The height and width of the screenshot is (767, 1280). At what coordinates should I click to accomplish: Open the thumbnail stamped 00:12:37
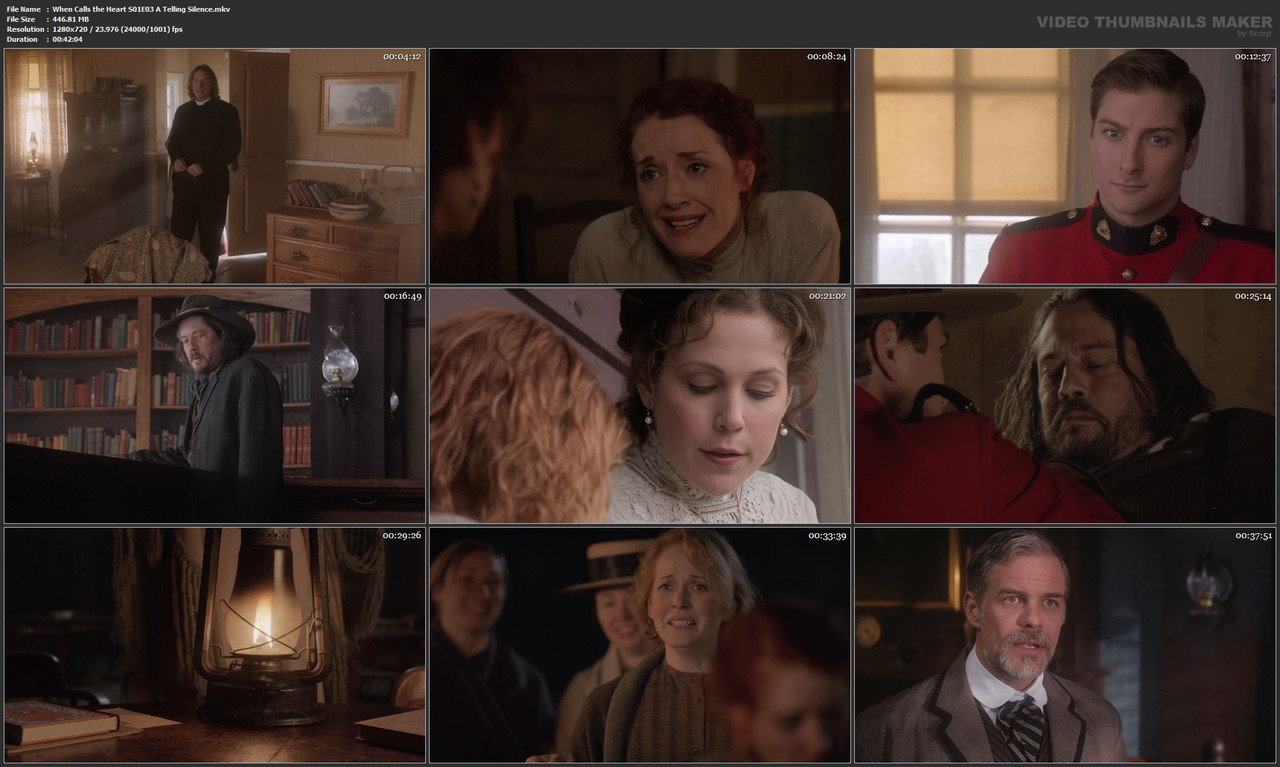[x=1065, y=166]
